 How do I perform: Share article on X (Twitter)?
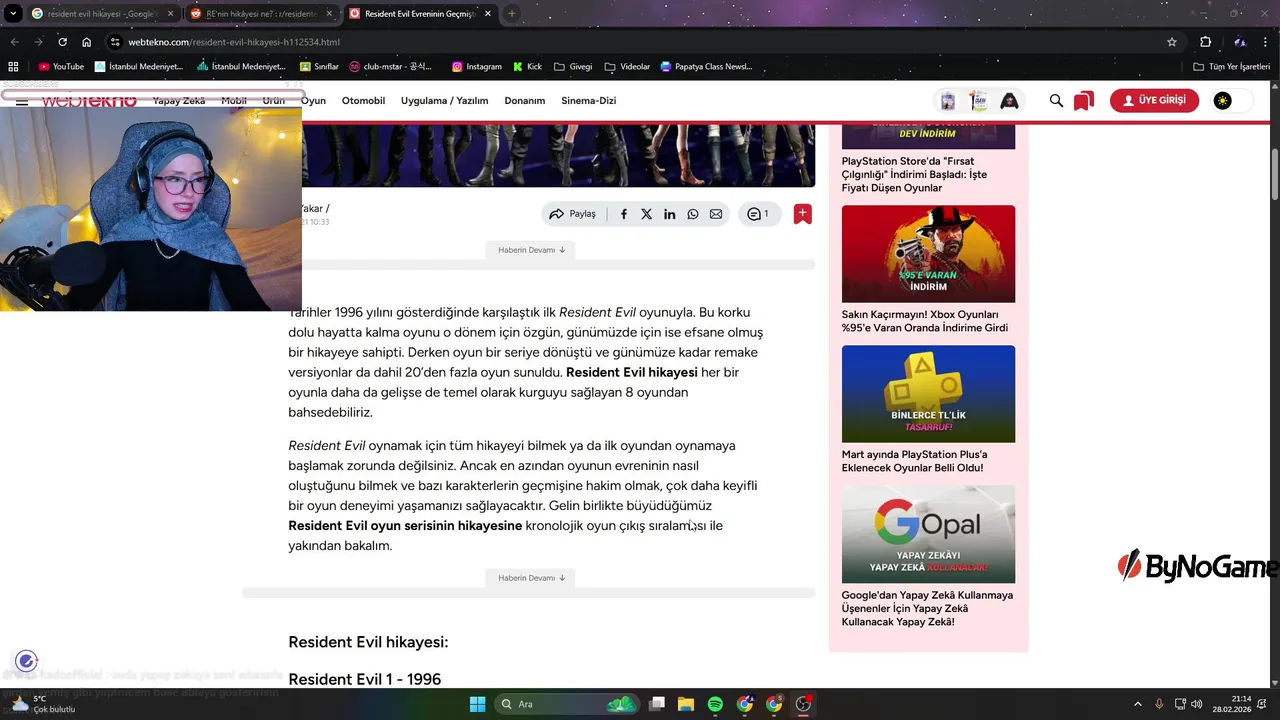[647, 214]
